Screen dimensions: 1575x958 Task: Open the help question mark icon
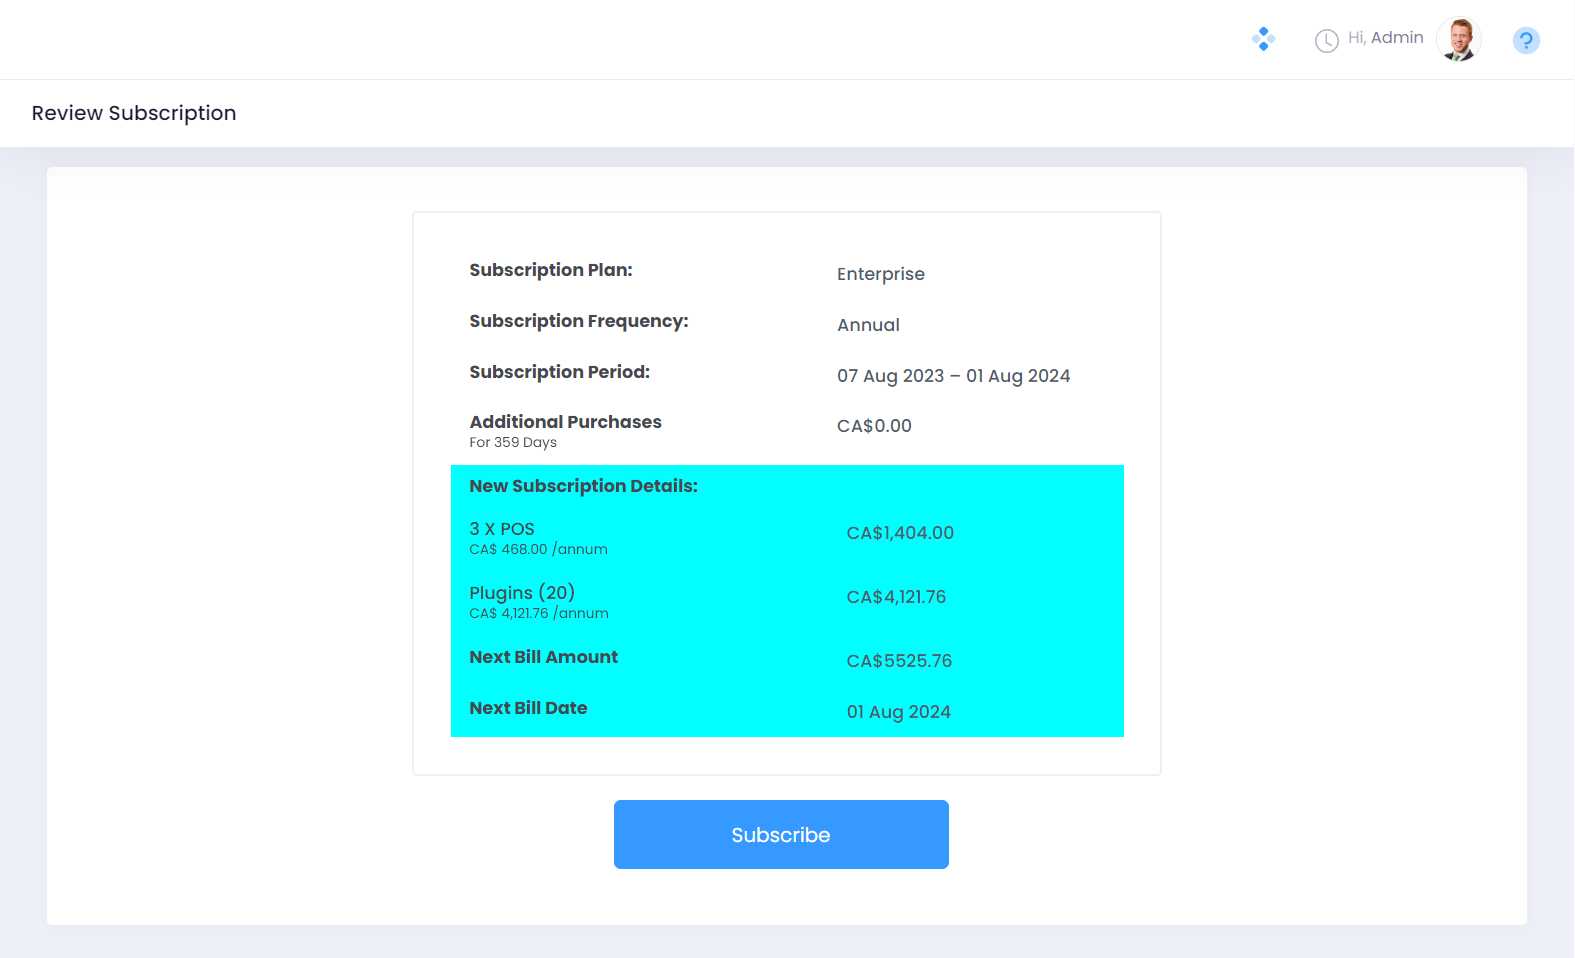(1525, 40)
